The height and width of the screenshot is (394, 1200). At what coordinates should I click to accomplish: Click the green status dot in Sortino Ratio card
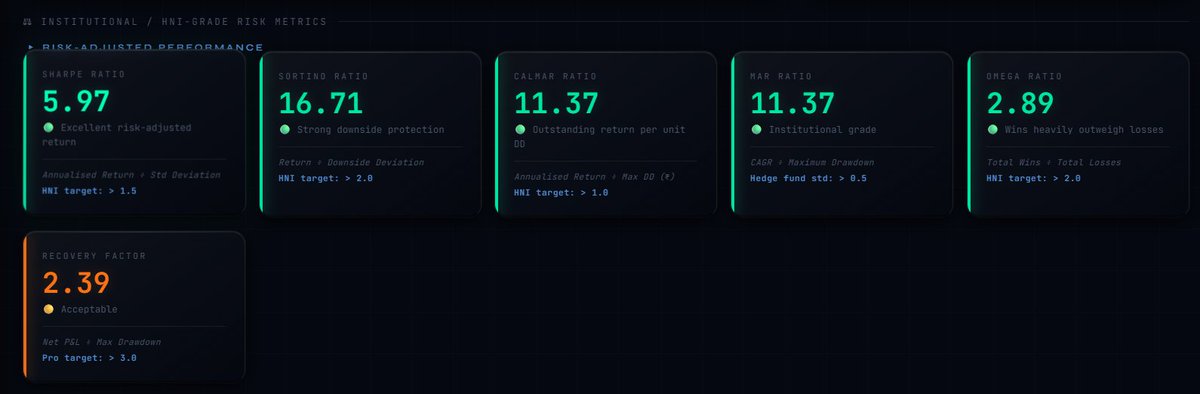tap(284, 130)
